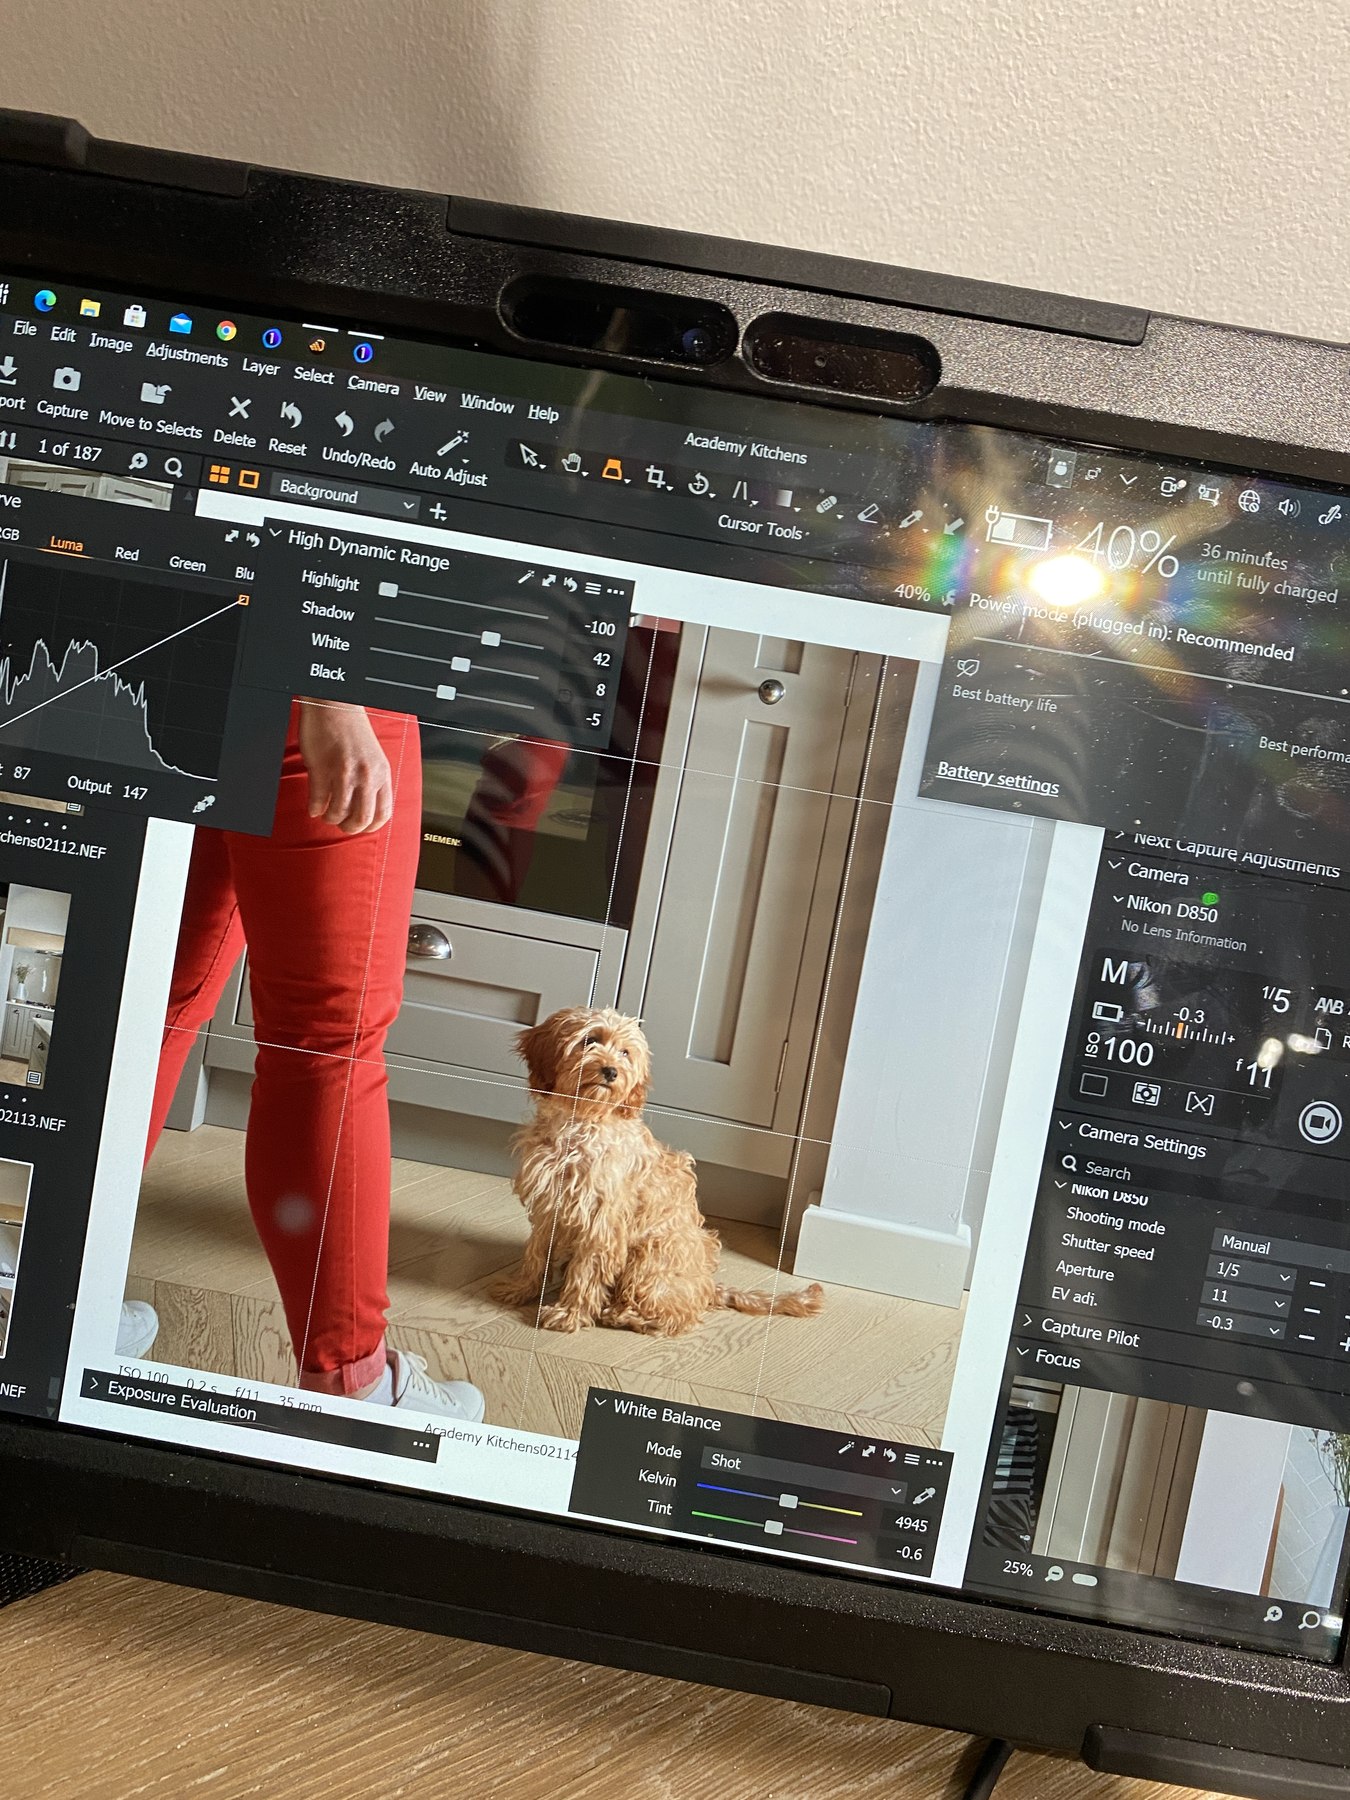Screen dimensions: 1350x1800
Task: Open Google Chrome from the taskbar
Action: click(227, 331)
